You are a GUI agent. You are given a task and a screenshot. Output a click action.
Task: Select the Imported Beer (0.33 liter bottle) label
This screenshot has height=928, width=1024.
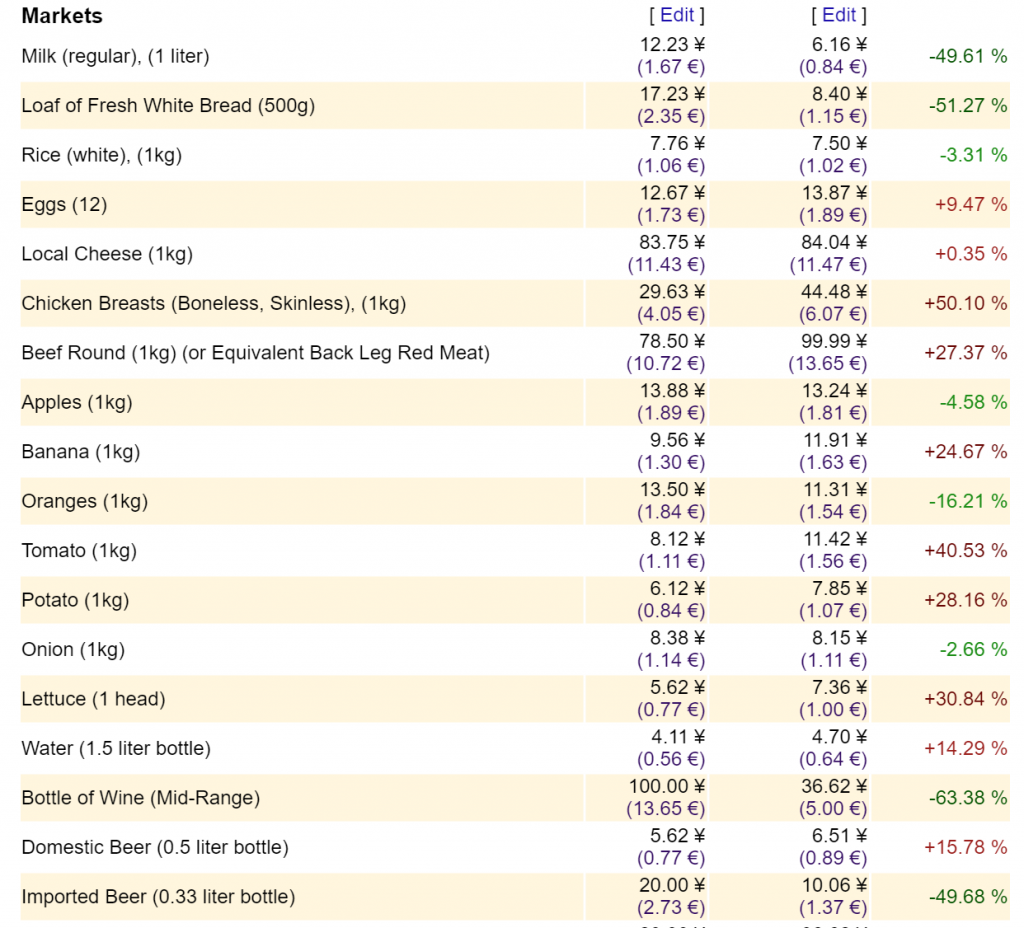coord(158,897)
